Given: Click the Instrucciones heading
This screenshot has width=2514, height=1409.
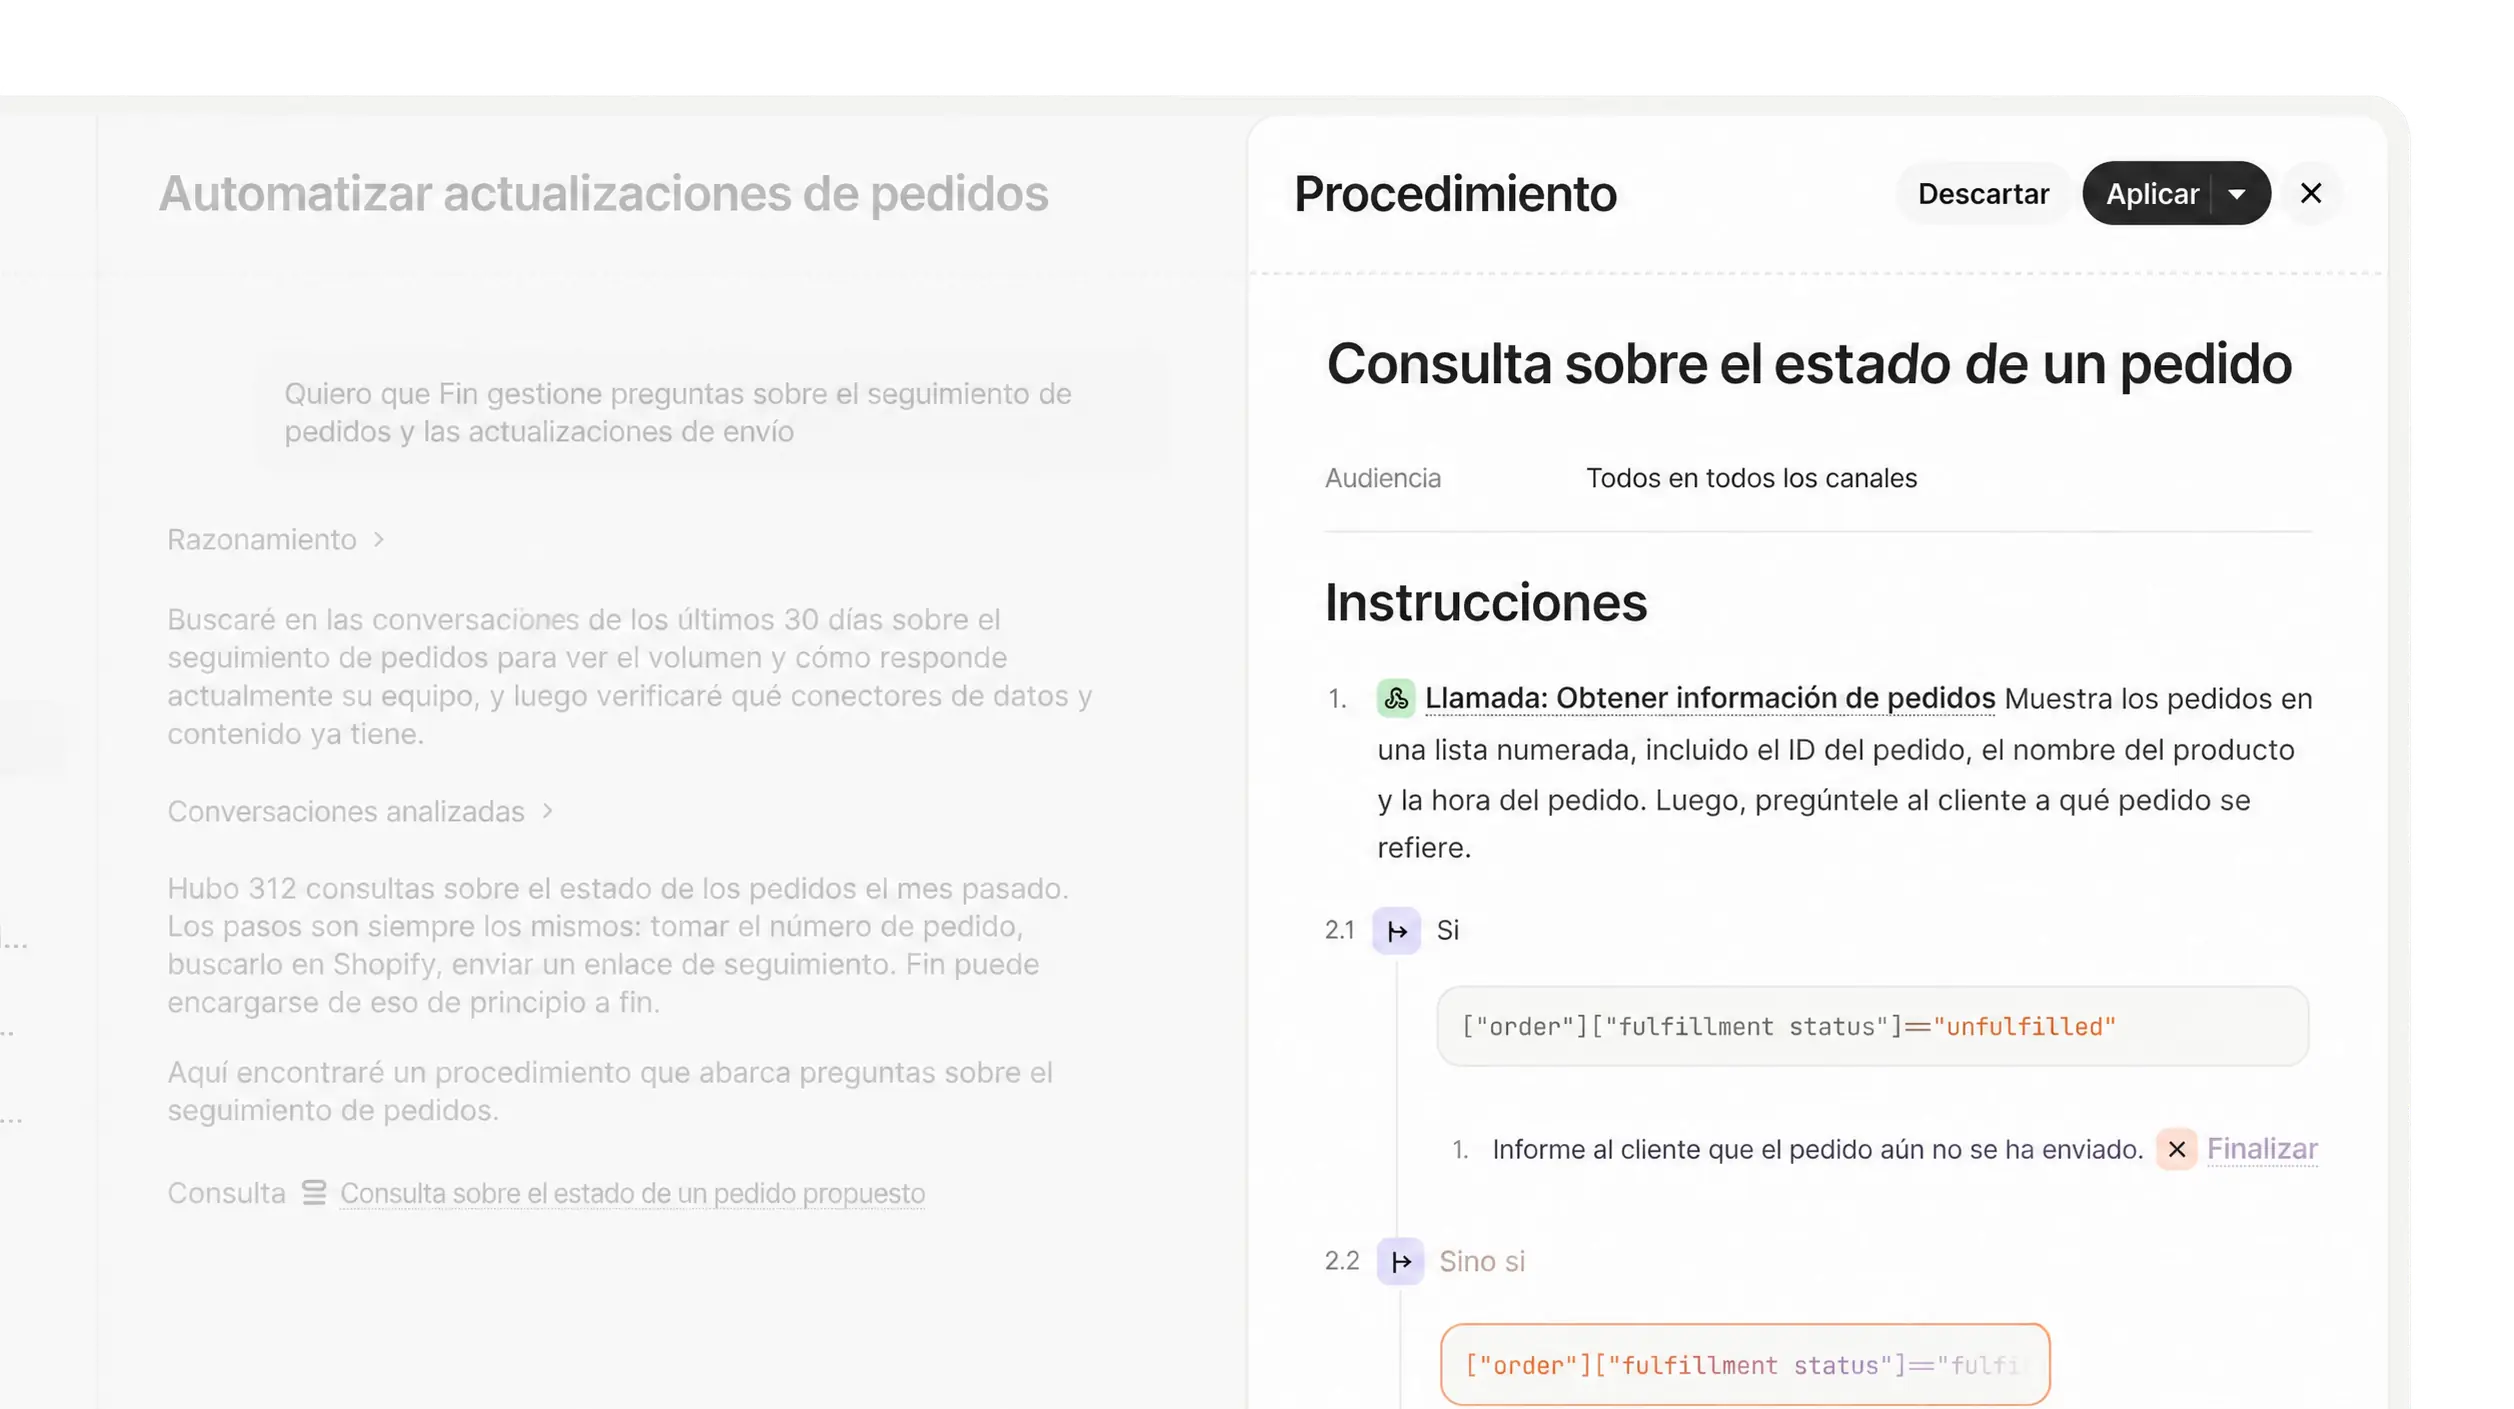Looking at the screenshot, I should tap(1486, 602).
